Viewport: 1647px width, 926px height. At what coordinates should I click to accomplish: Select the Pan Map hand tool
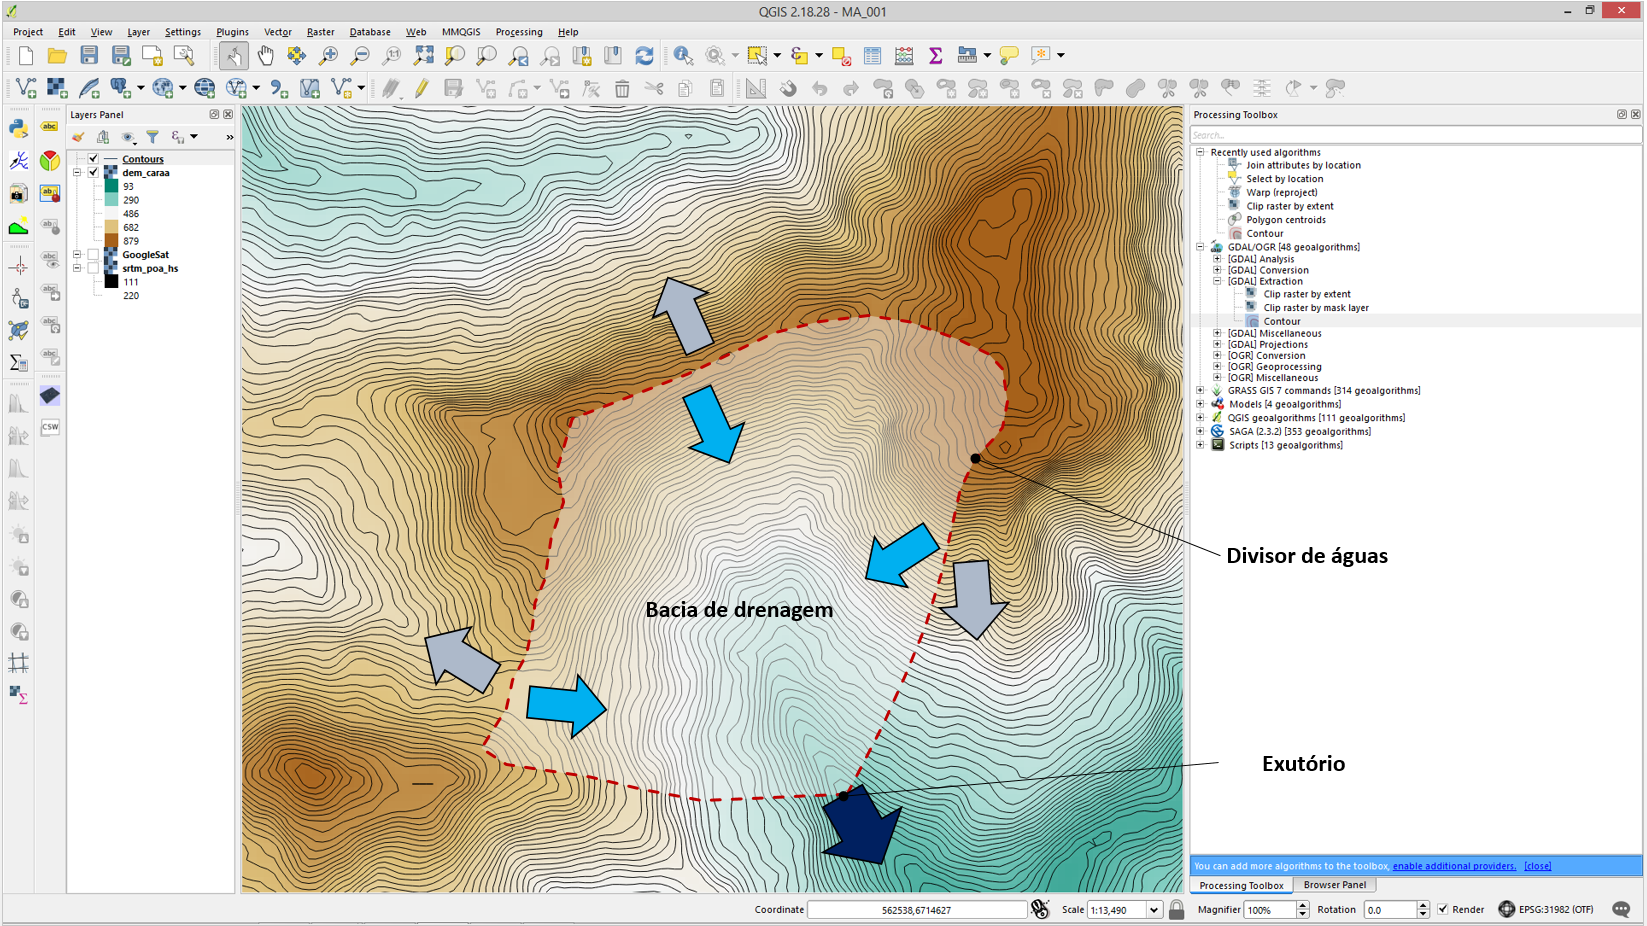265,56
